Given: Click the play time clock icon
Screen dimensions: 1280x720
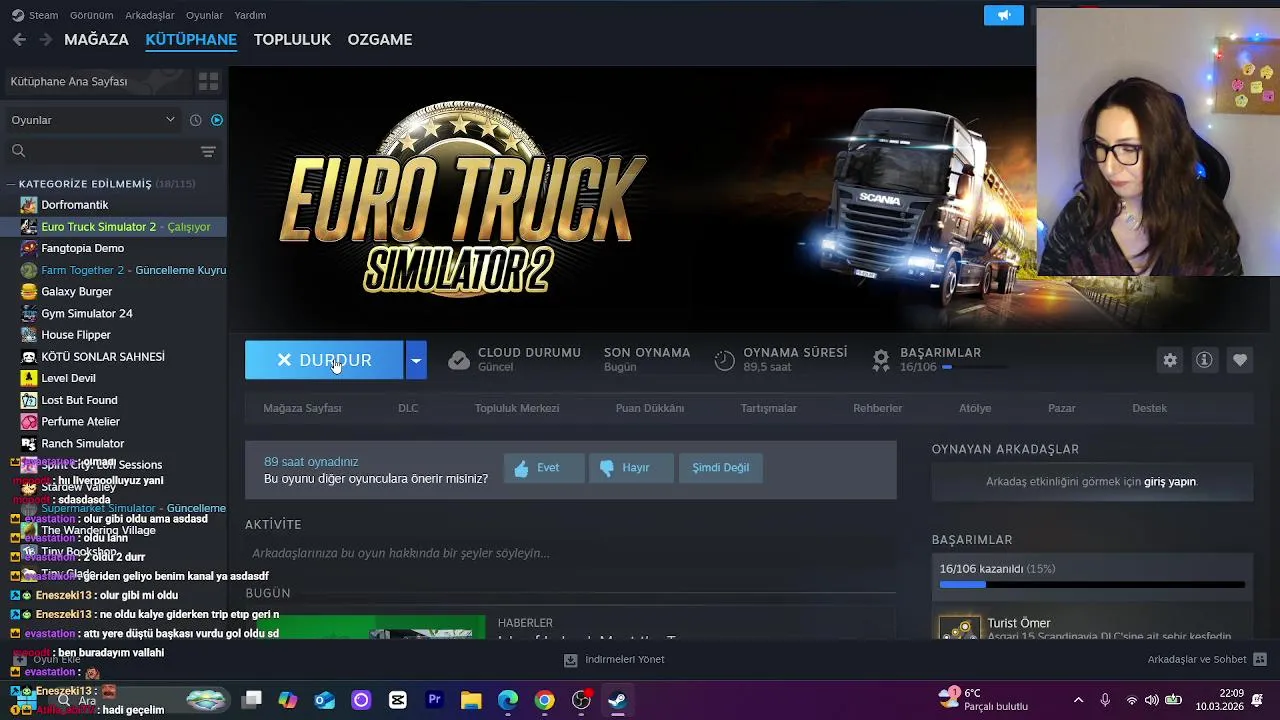Looking at the screenshot, I should point(725,360).
